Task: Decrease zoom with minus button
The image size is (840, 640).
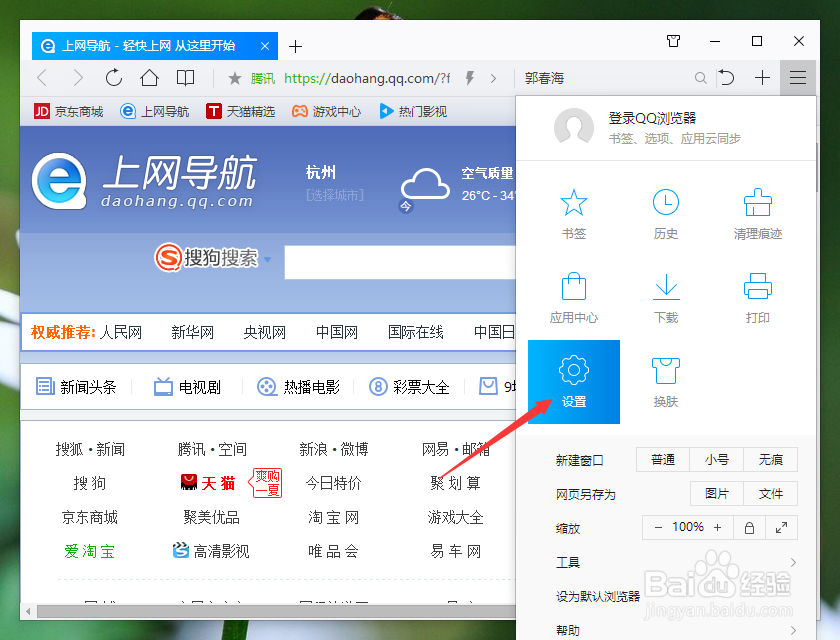Action: [658, 528]
